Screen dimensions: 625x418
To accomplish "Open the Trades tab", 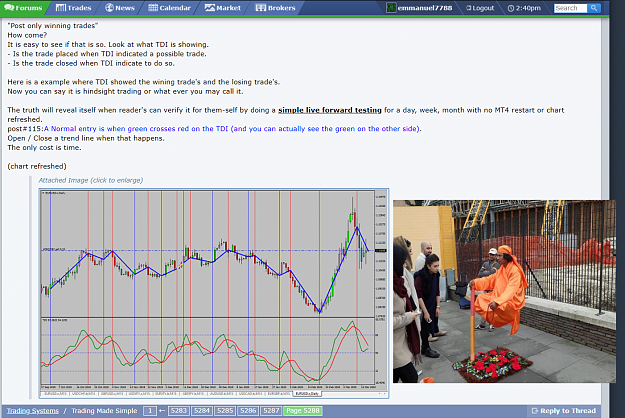I will [x=73, y=8].
